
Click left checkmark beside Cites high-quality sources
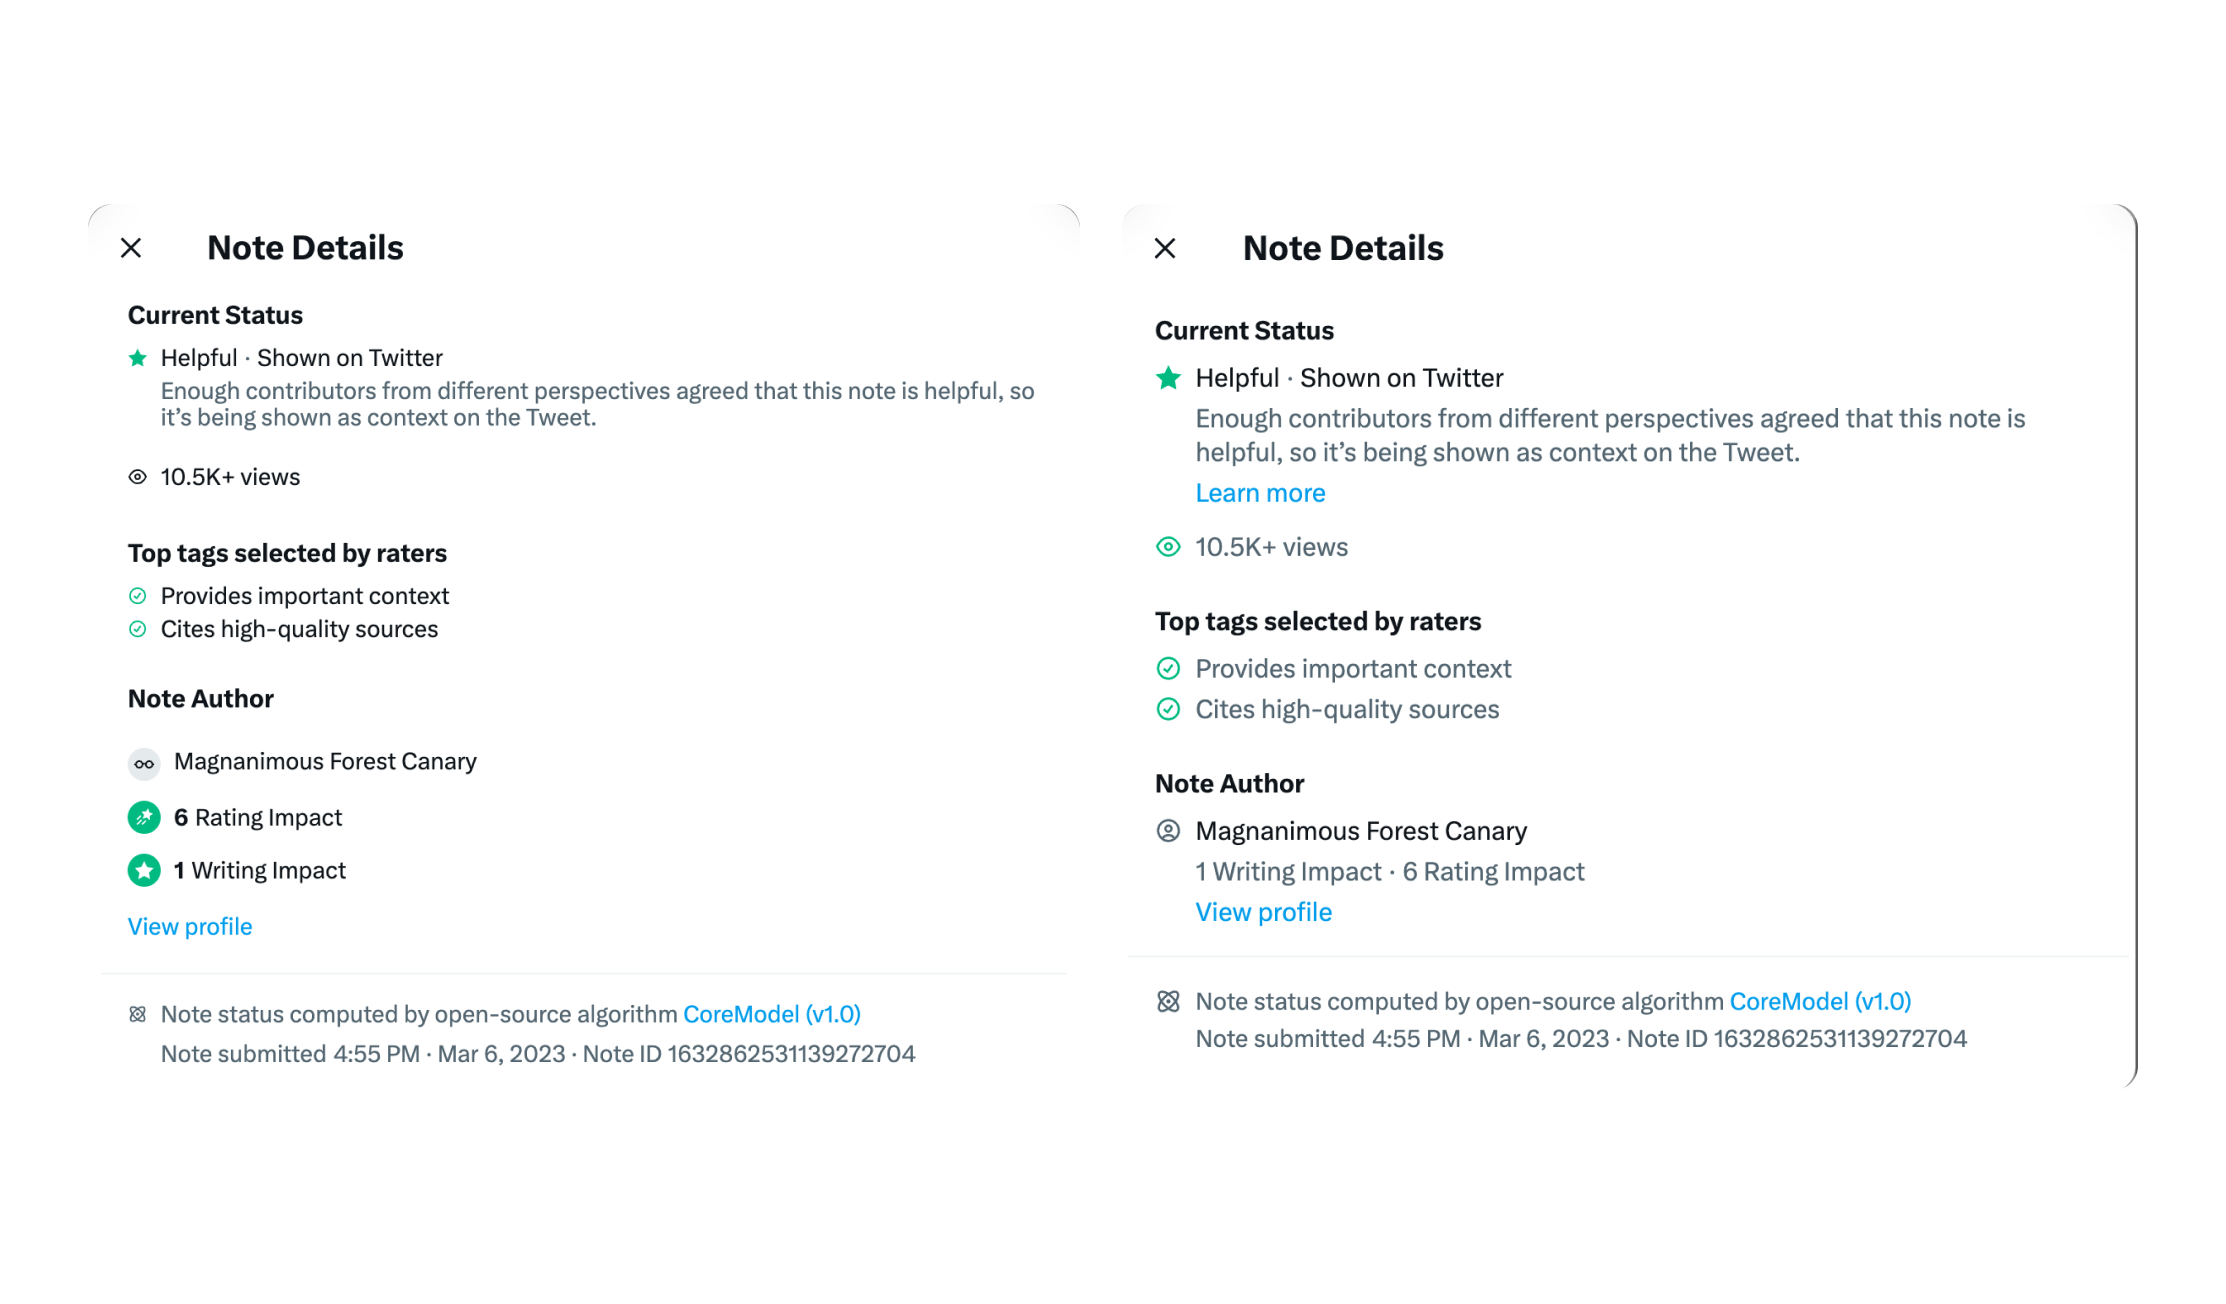(138, 629)
